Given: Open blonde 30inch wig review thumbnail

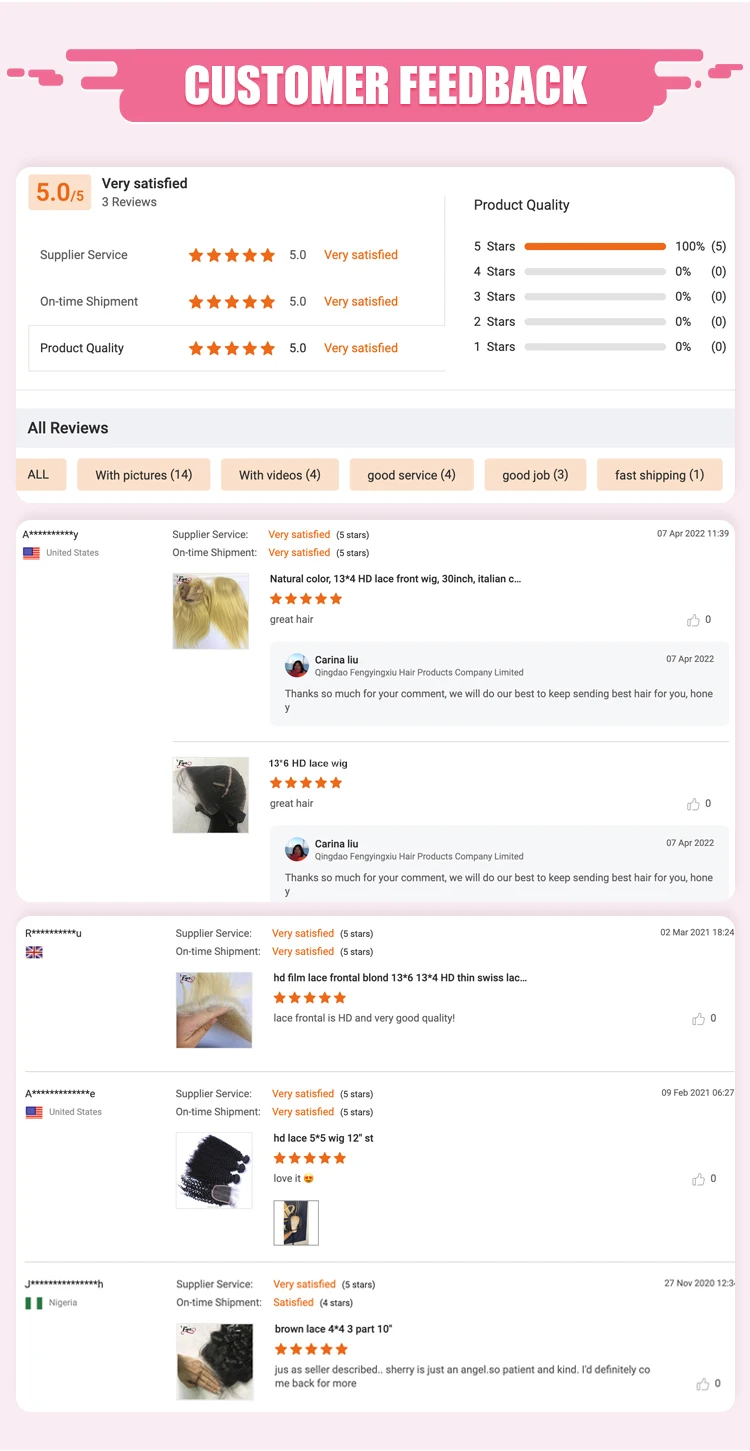Looking at the screenshot, I should (x=211, y=611).
